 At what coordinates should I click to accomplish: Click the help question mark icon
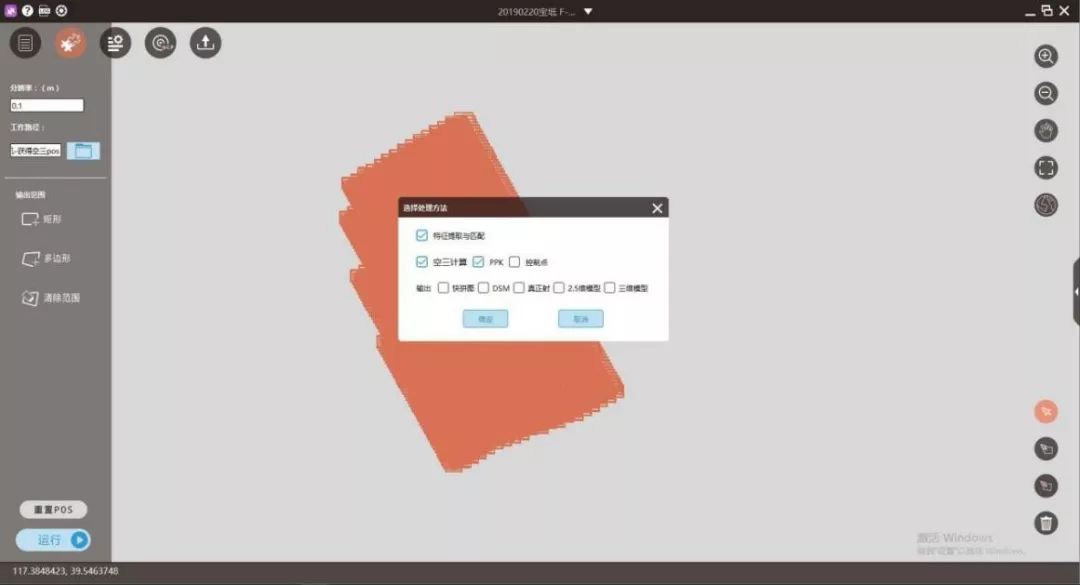(x=28, y=10)
